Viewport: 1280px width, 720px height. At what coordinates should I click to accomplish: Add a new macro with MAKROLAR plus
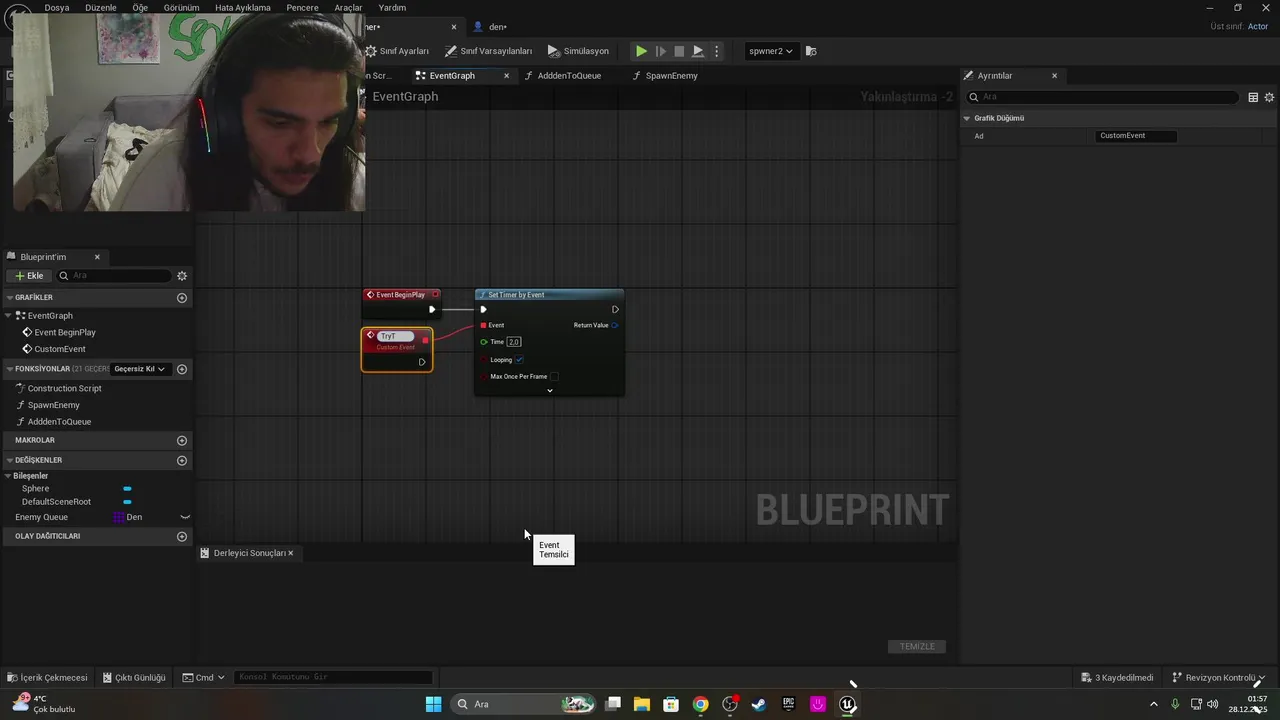pyautogui.click(x=182, y=440)
